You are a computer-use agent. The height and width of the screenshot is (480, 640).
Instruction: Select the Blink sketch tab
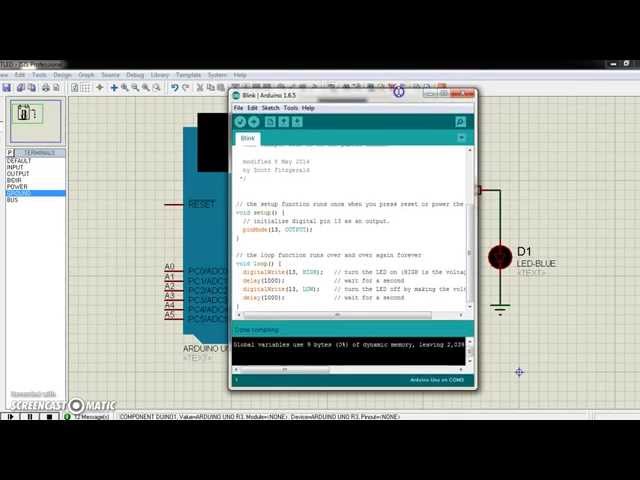point(248,138)
